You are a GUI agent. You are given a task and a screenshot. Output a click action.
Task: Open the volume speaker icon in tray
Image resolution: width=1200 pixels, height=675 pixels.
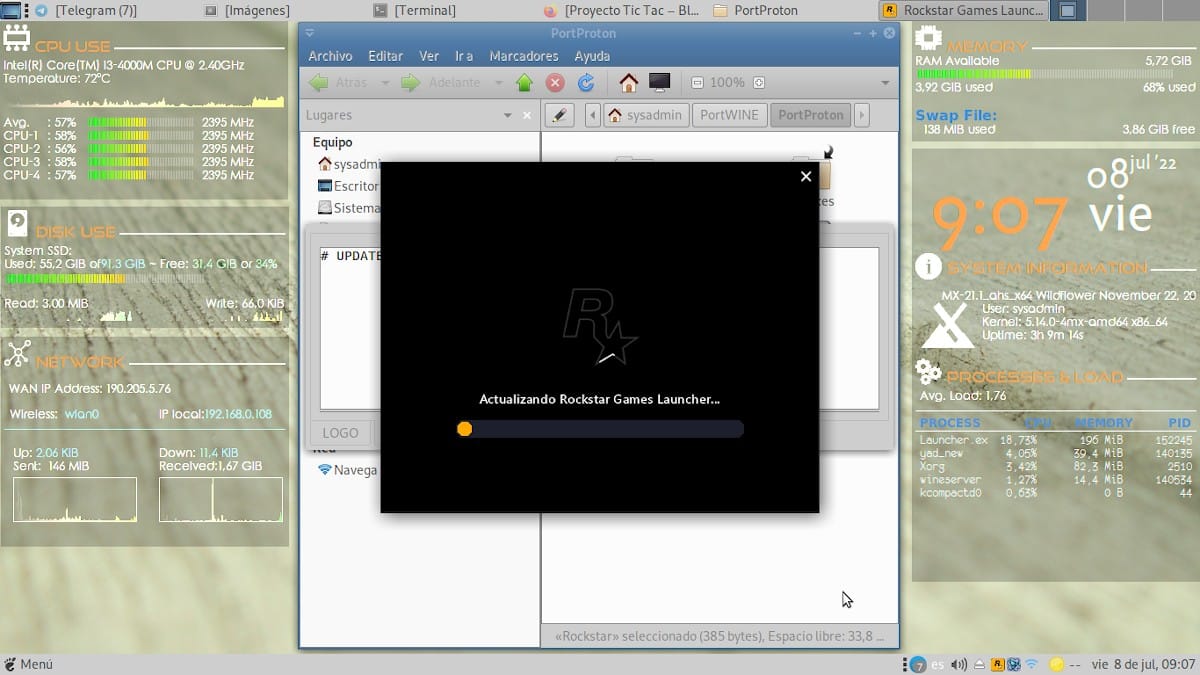tap(959, 664)
